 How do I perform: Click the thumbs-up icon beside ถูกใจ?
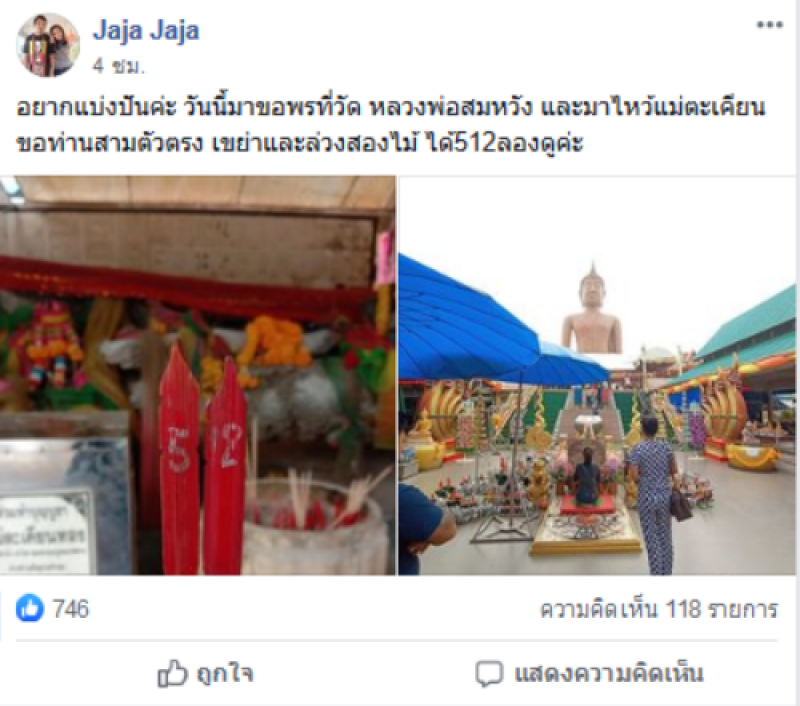(172, 673)
